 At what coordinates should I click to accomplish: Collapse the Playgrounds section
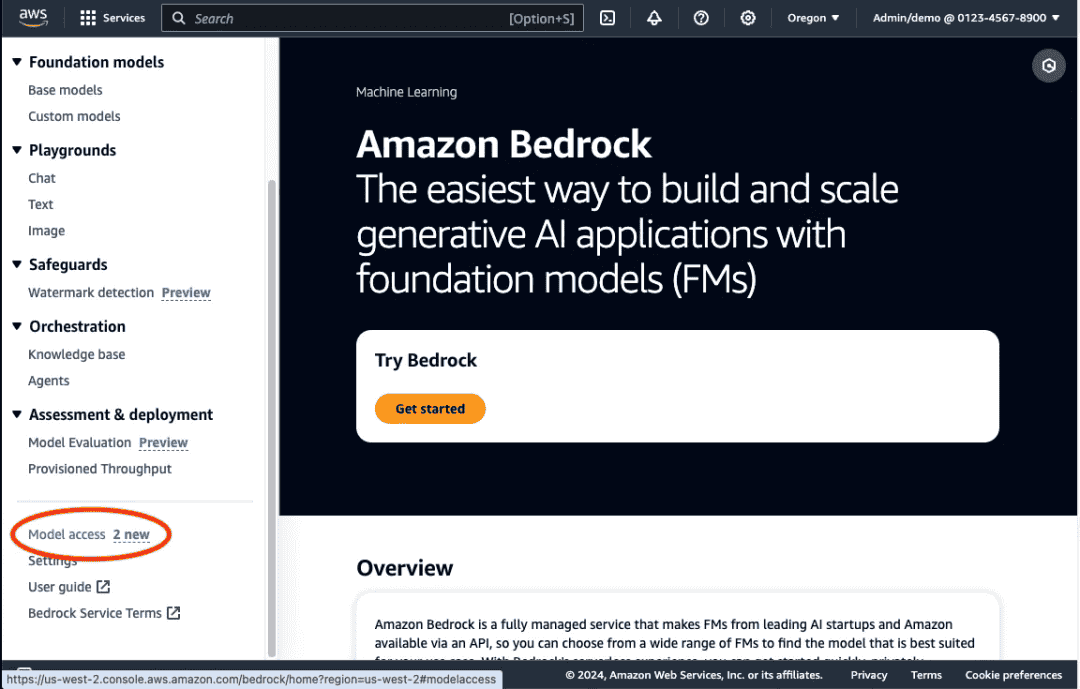point(17,150)
